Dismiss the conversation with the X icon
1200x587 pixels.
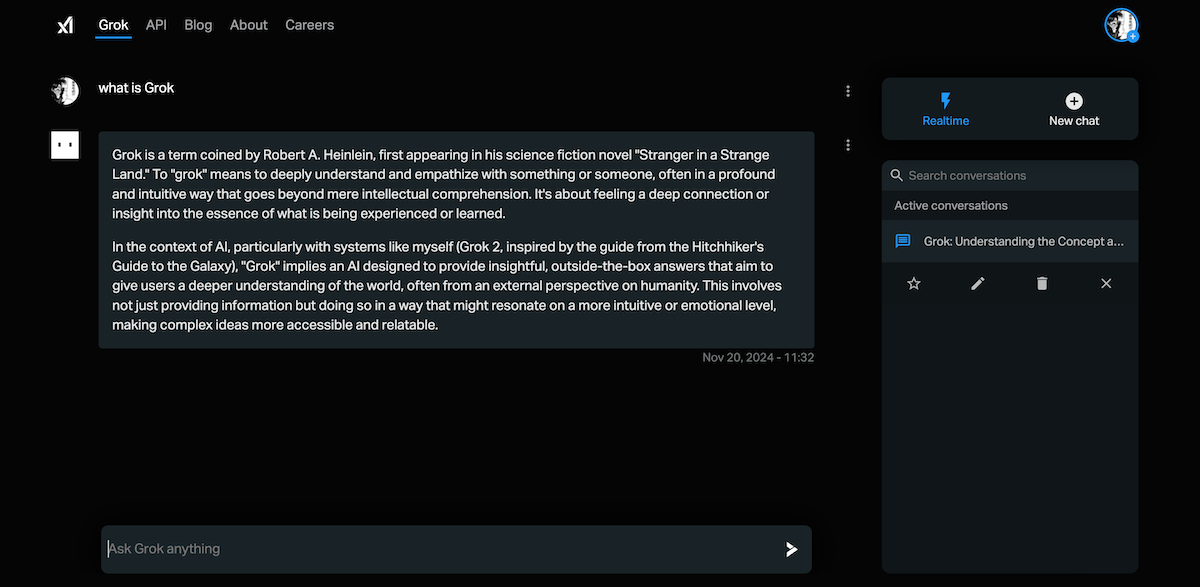(1105, 283)
